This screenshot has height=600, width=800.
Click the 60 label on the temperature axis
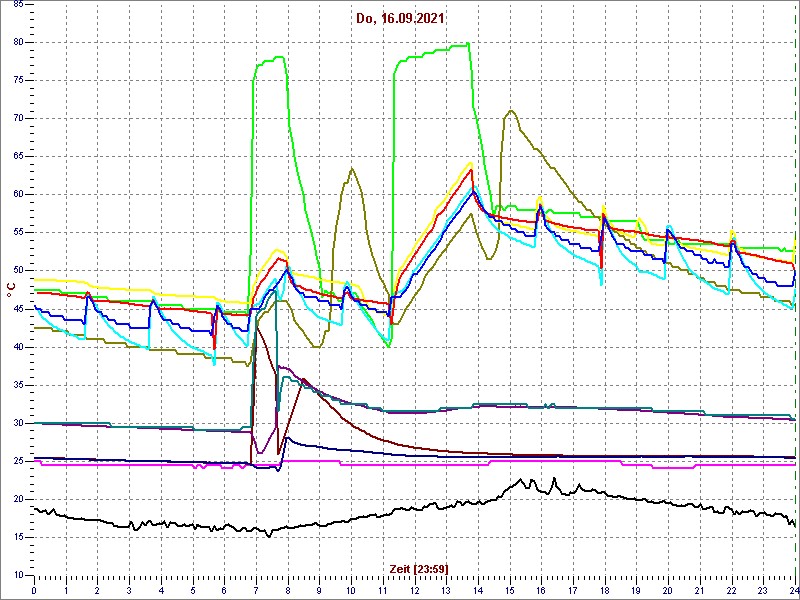pyautogui.click(x=17, y=194)
